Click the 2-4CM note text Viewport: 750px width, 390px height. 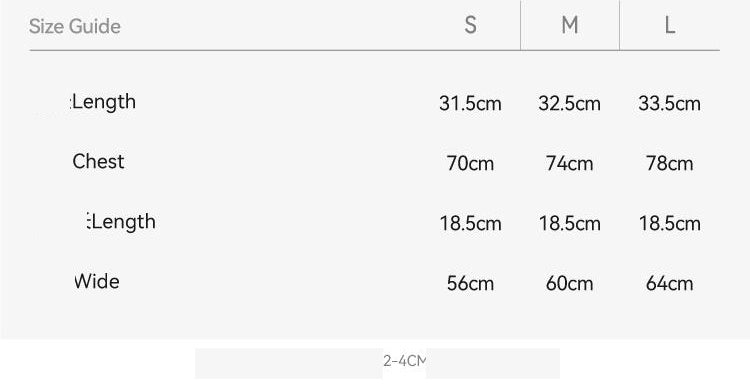click(404, 361)
